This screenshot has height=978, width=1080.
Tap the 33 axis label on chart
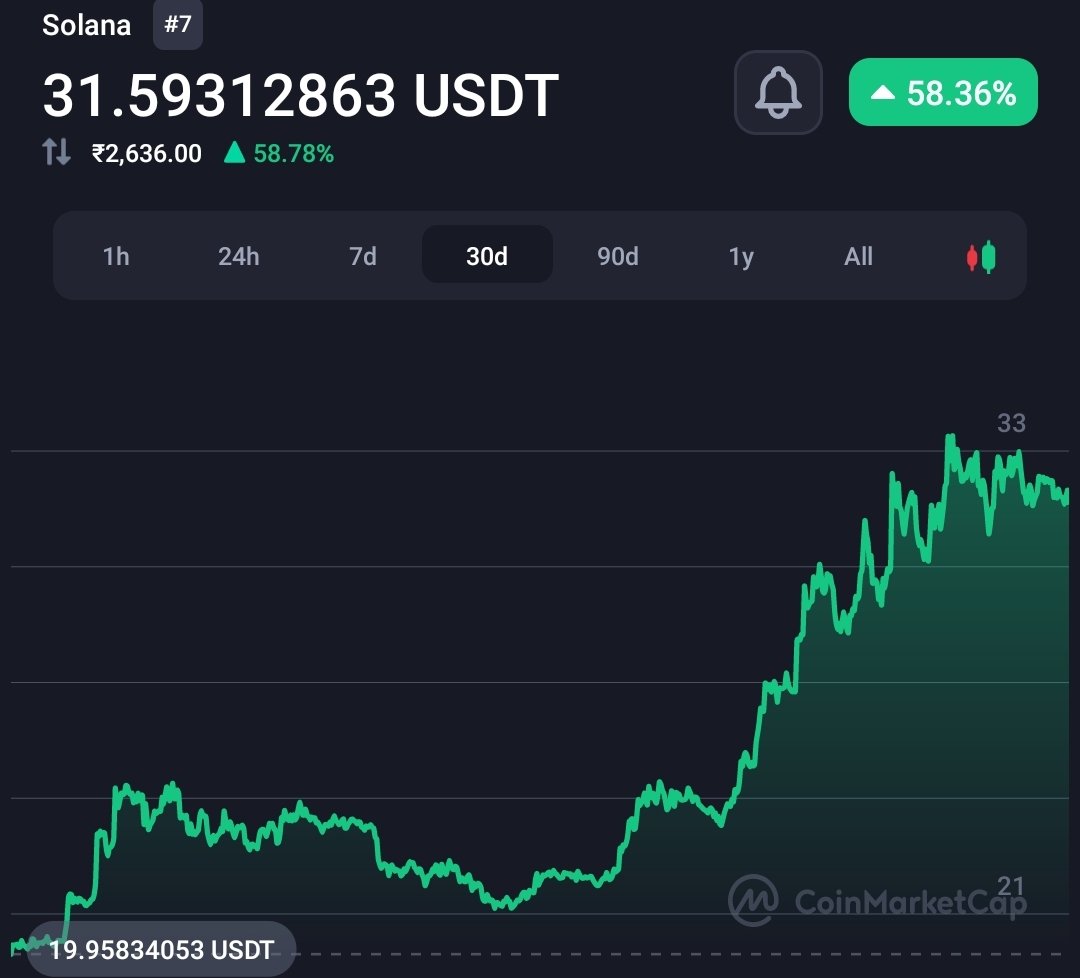1011,423
